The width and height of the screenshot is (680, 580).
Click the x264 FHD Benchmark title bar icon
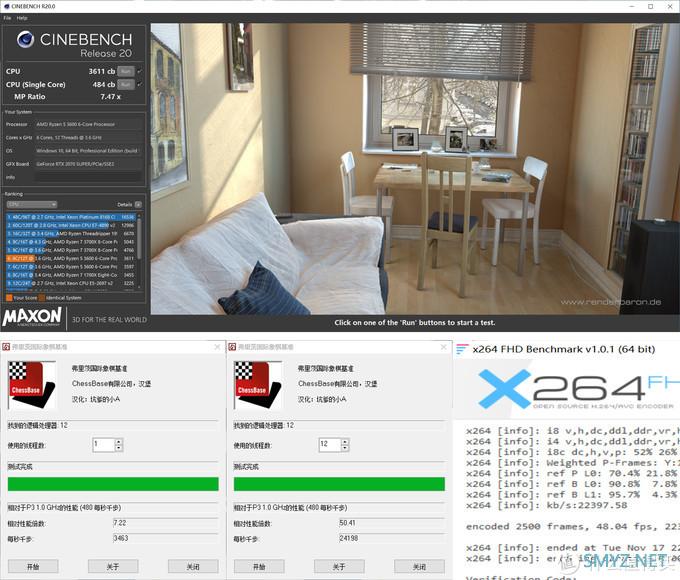point(461,349)
